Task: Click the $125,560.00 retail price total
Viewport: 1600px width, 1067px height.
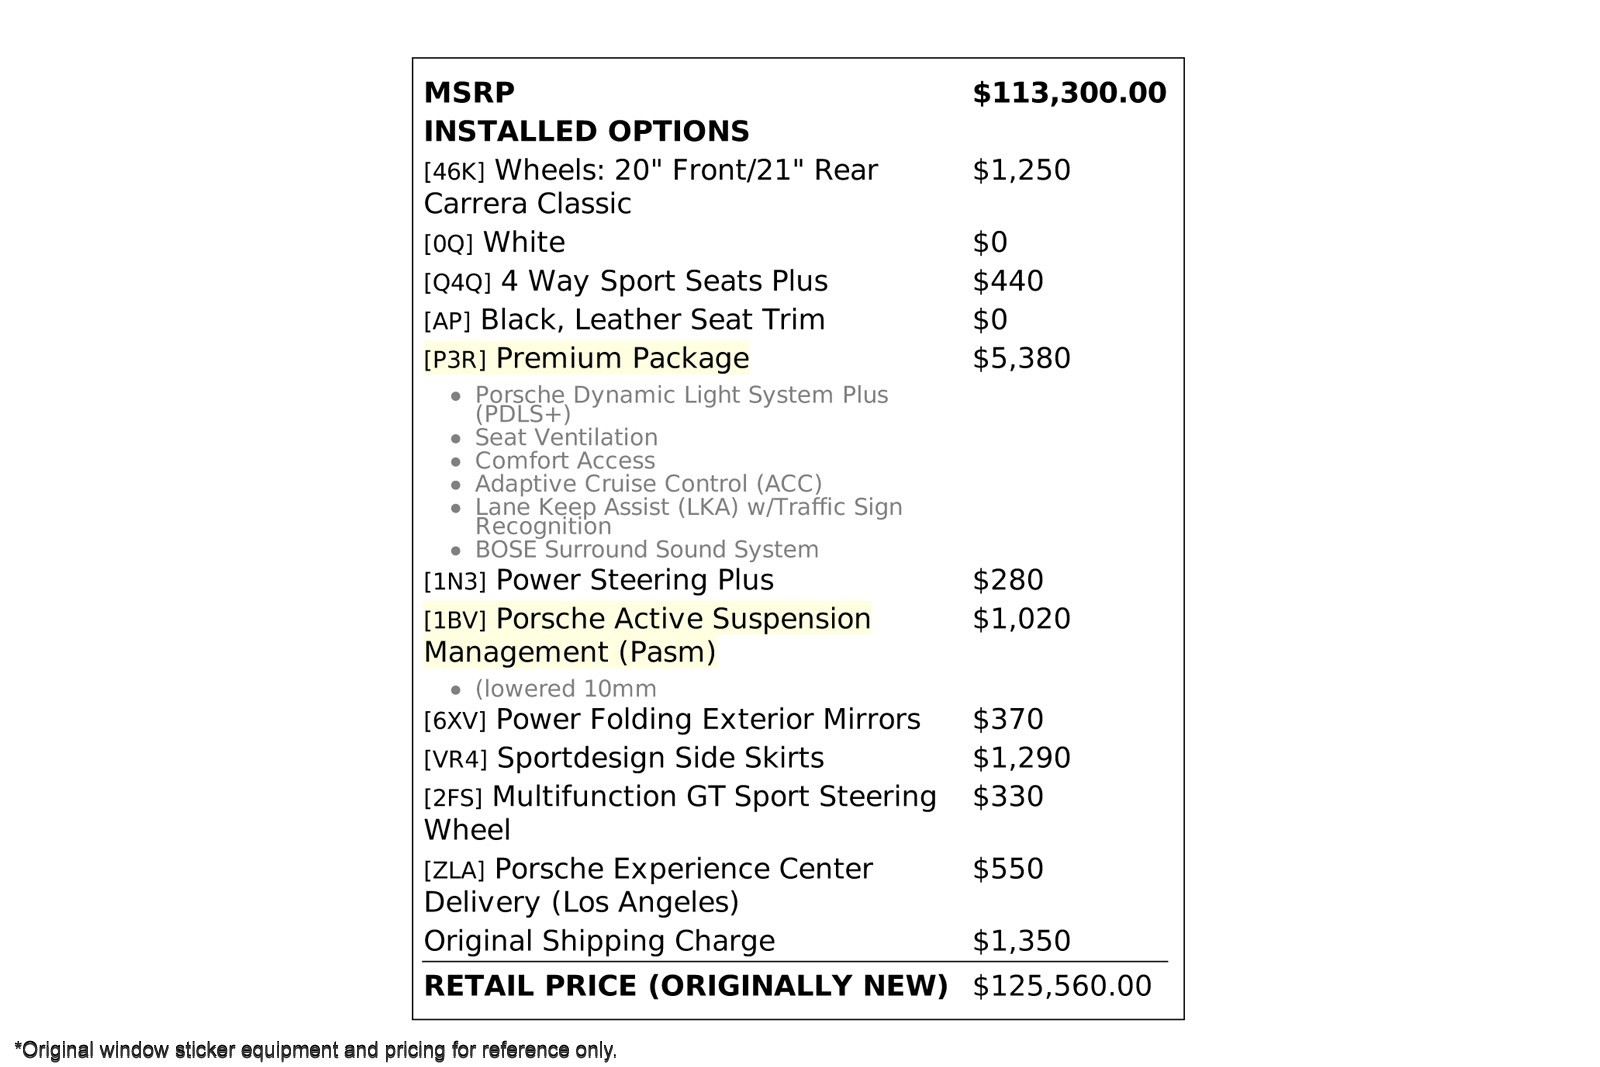Action: (x=1061, y=986)
